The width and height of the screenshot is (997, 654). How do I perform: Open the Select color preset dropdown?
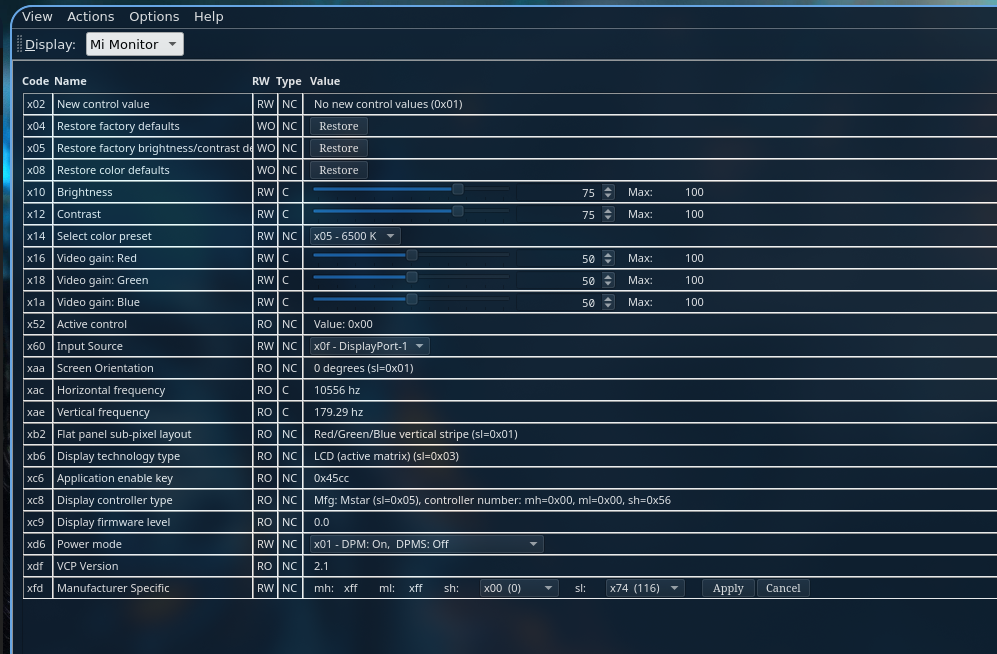coord(355,236)
